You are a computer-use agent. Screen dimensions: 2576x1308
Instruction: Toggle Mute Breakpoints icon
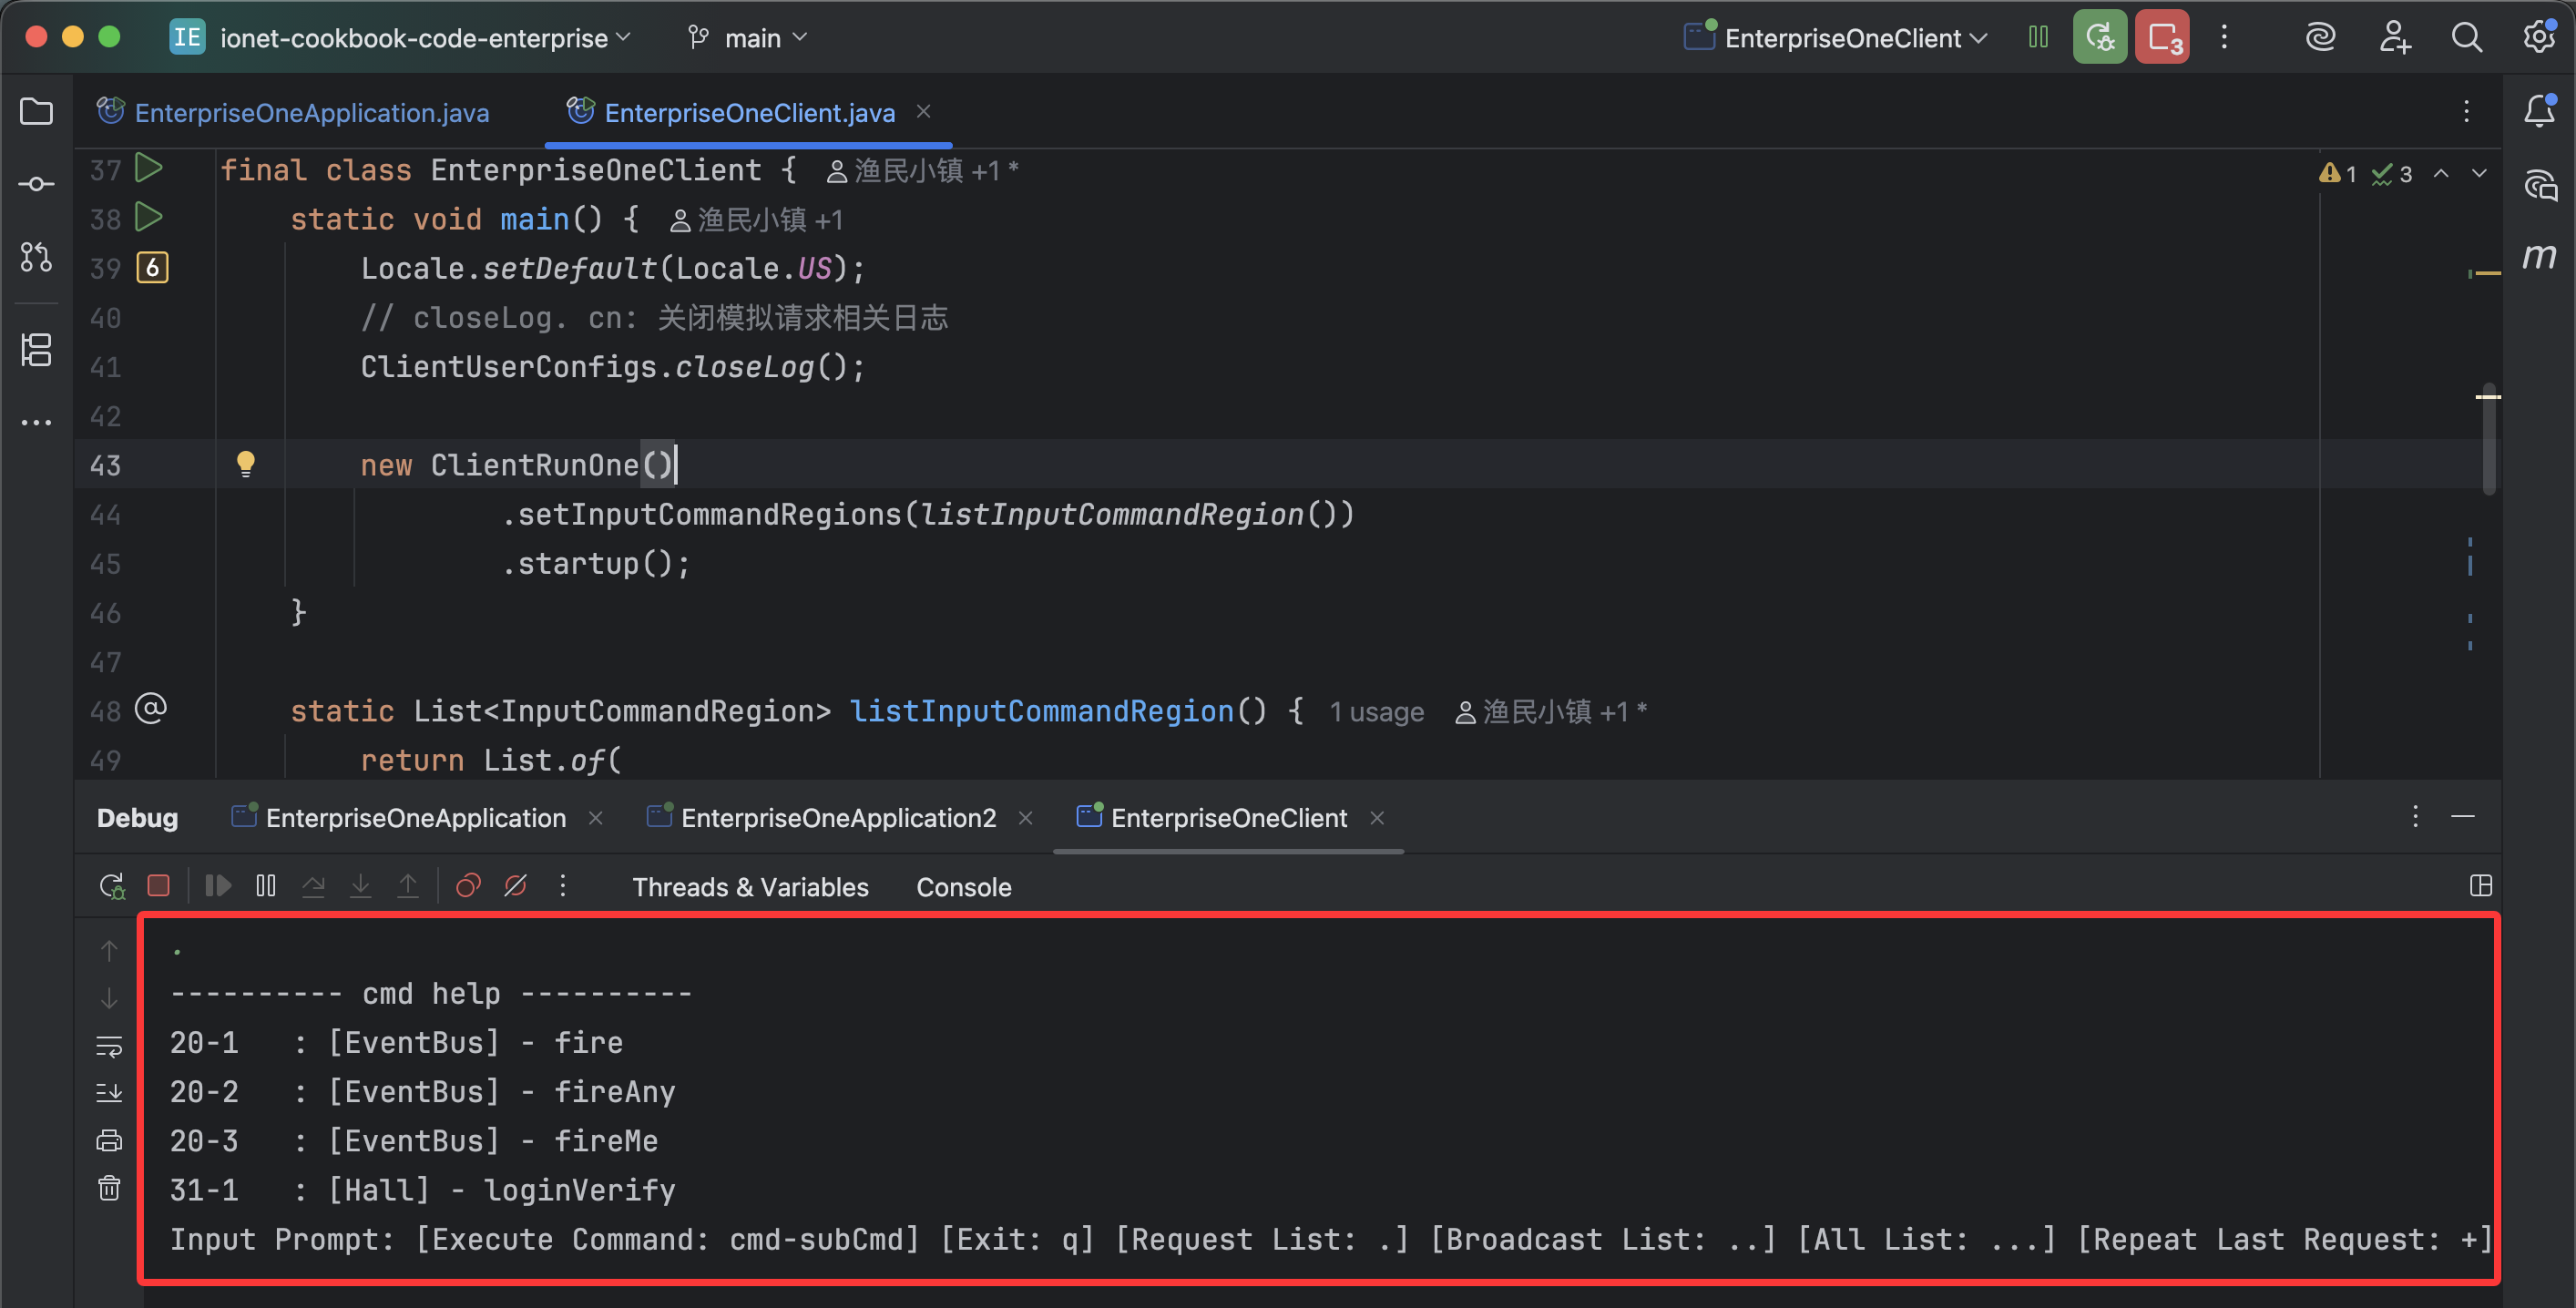click(516, 886)
